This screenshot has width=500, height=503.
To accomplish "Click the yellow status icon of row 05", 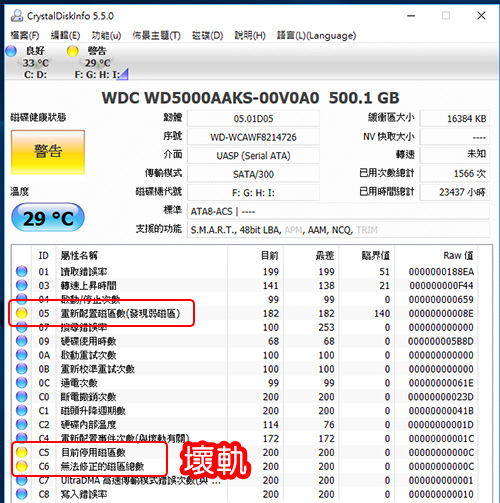I will click(22, 313).
